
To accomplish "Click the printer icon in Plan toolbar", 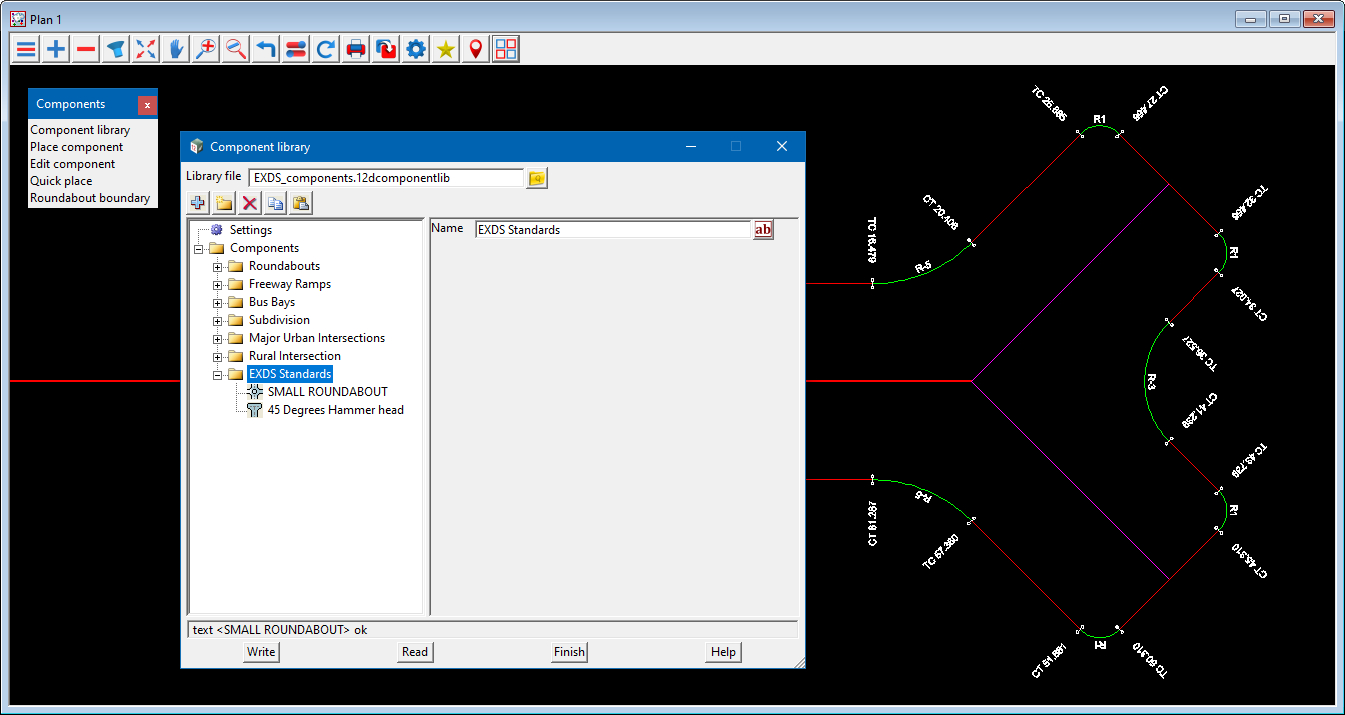I will coord(356,49).
